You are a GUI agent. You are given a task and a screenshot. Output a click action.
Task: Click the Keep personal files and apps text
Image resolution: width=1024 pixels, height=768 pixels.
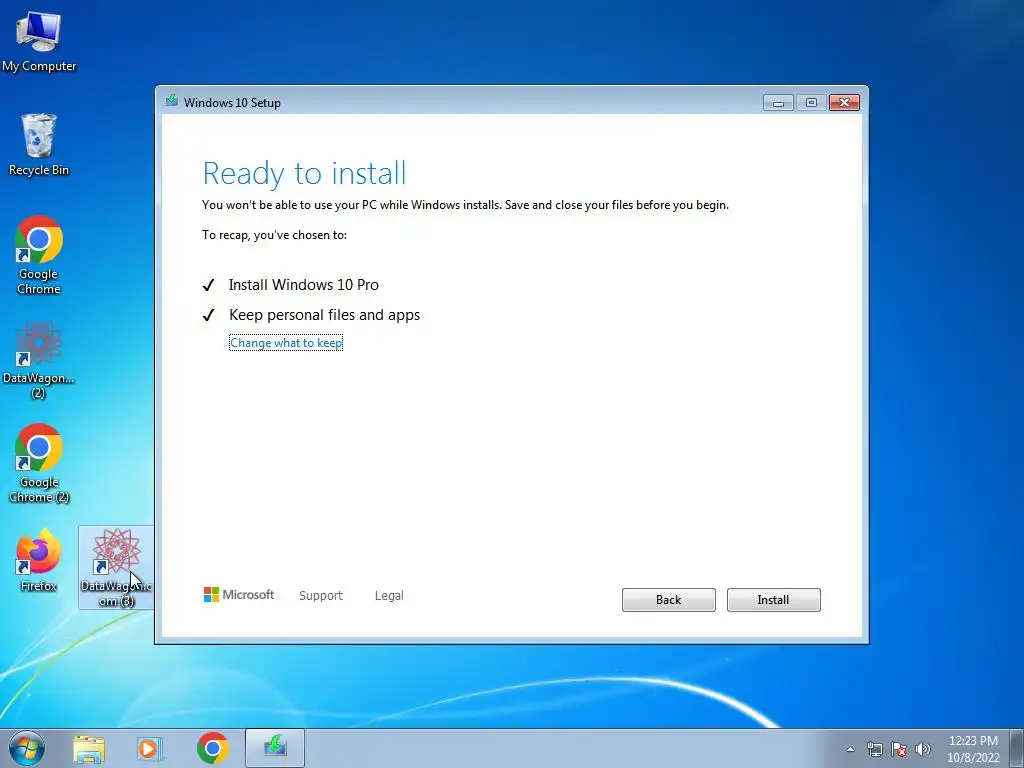325,315
